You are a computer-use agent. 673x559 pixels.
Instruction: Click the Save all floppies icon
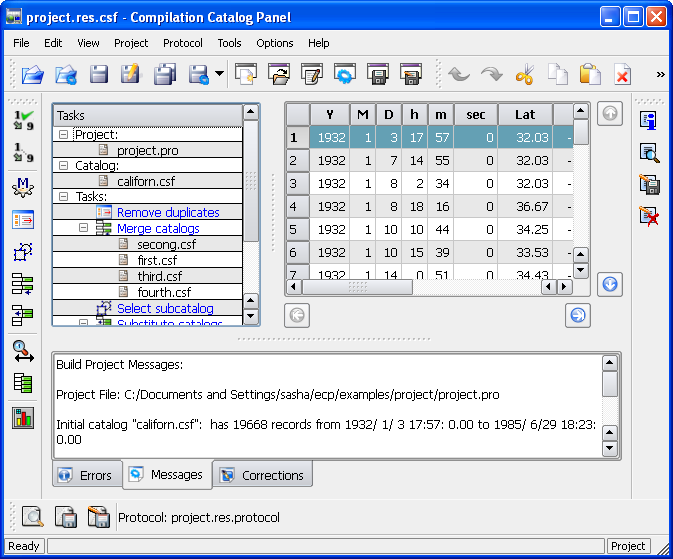[x=164, y=75]
